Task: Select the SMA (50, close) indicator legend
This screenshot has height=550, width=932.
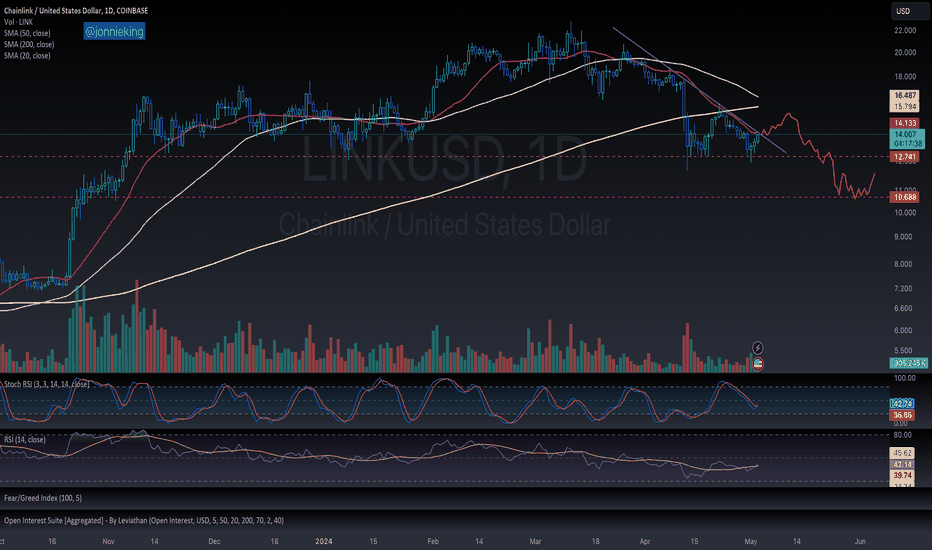Action: click(x=27, y=33)
